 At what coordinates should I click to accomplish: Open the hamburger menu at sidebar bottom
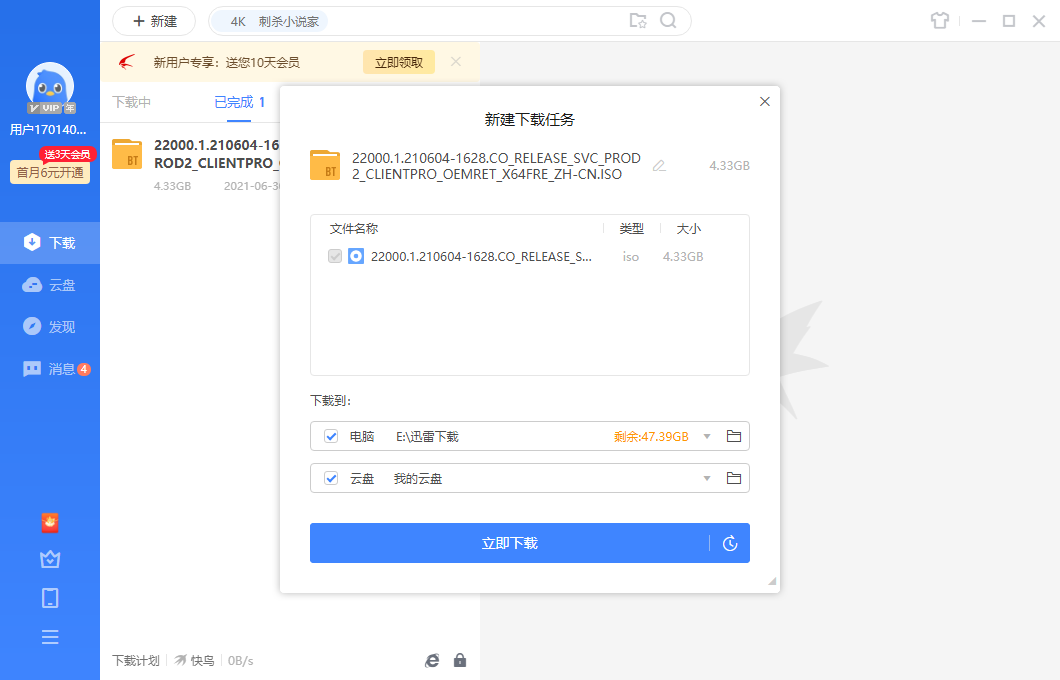[x=50, y=636]
